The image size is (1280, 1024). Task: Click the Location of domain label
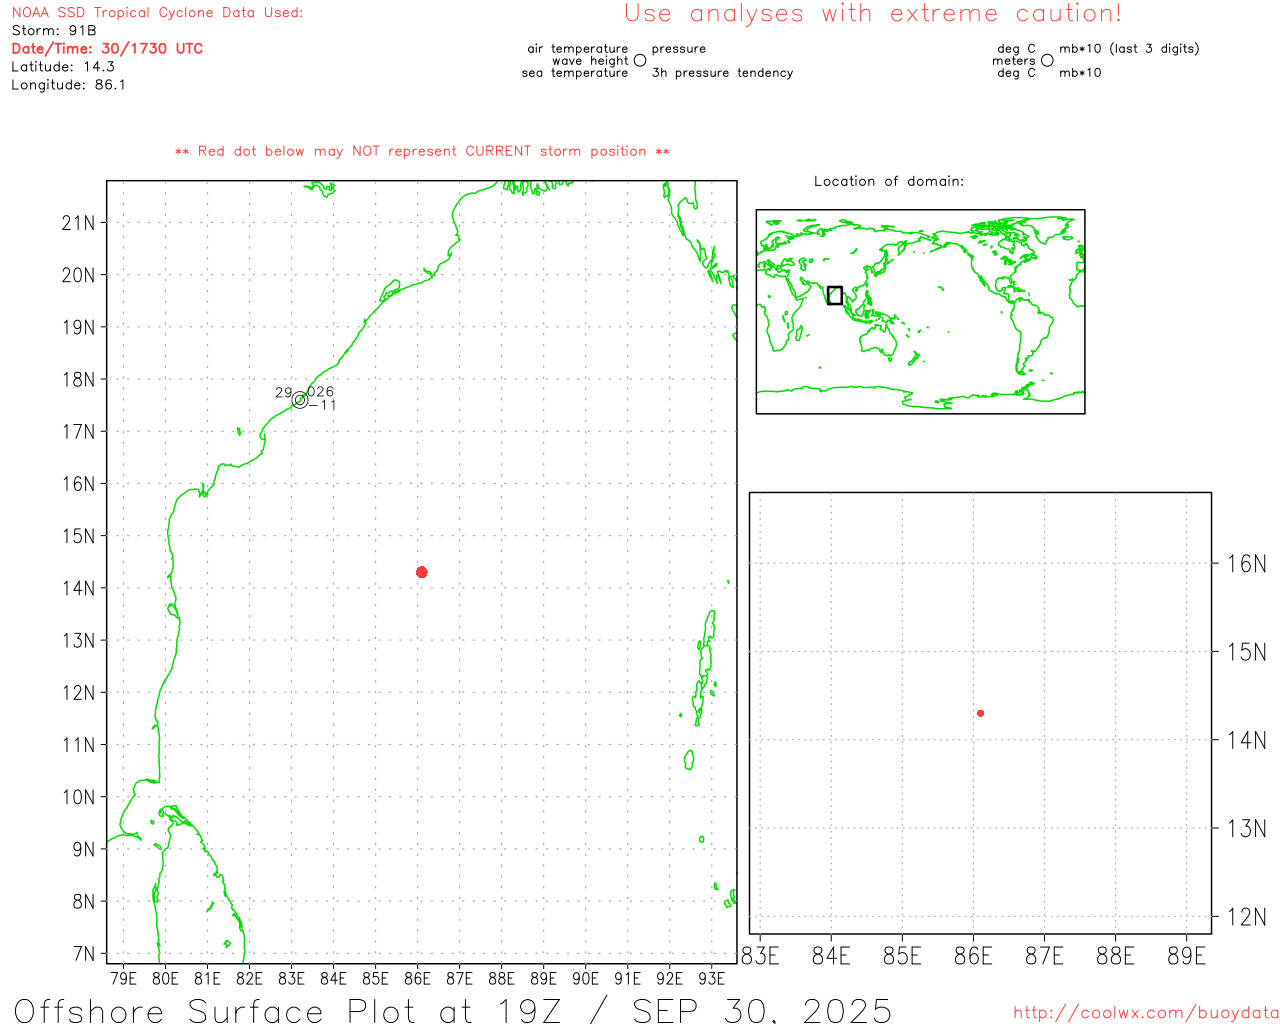[x=888, y=181]
